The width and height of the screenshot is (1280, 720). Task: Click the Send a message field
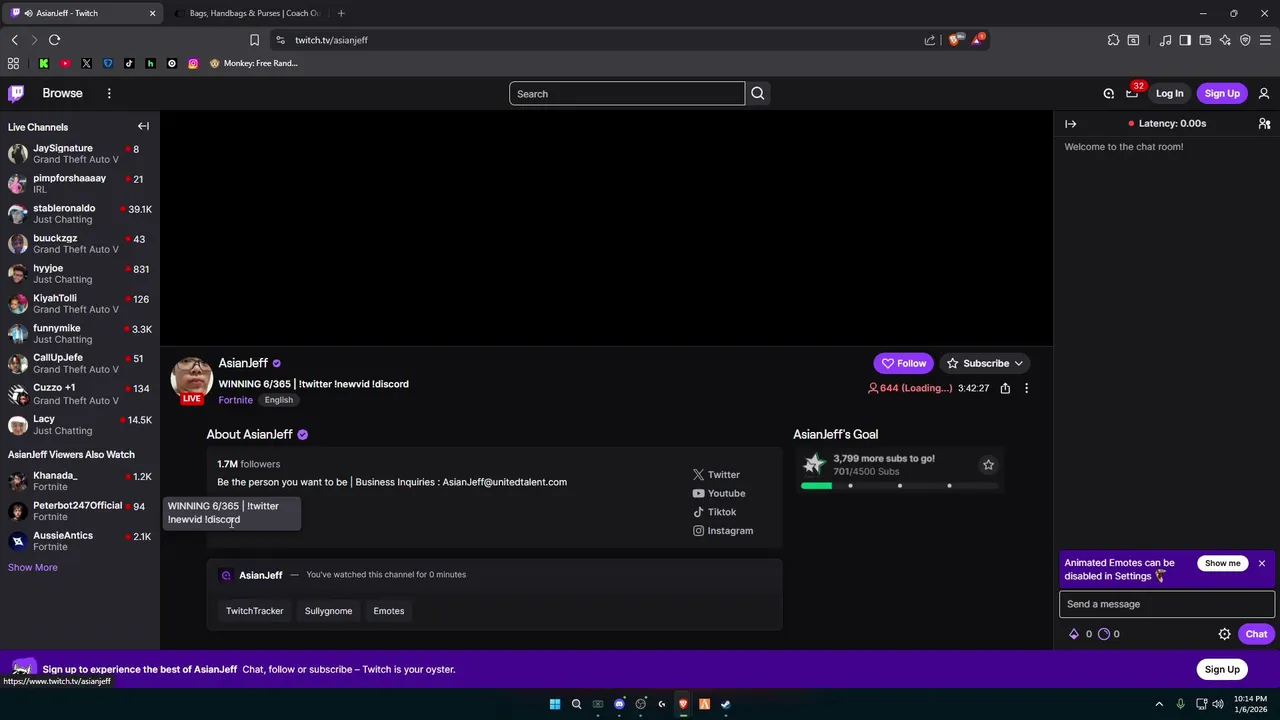pos(1167,604)
